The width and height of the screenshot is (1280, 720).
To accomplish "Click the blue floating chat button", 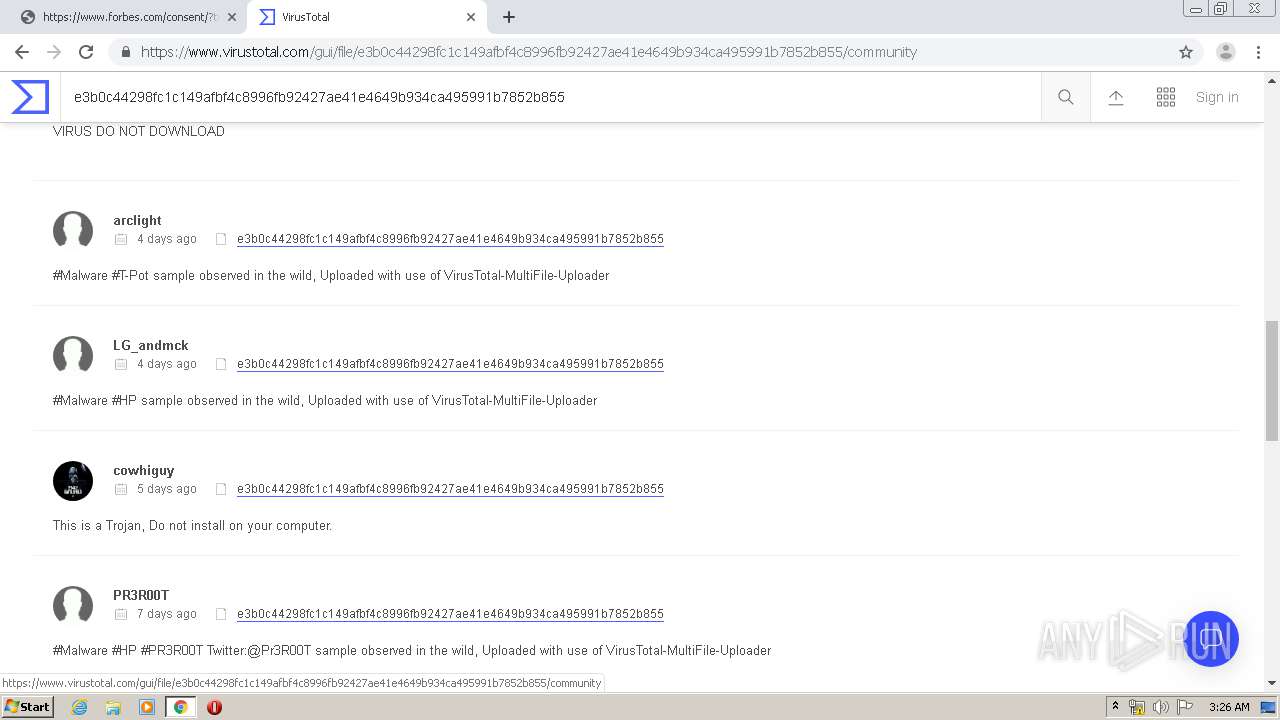I will [x=1211, y=638].
